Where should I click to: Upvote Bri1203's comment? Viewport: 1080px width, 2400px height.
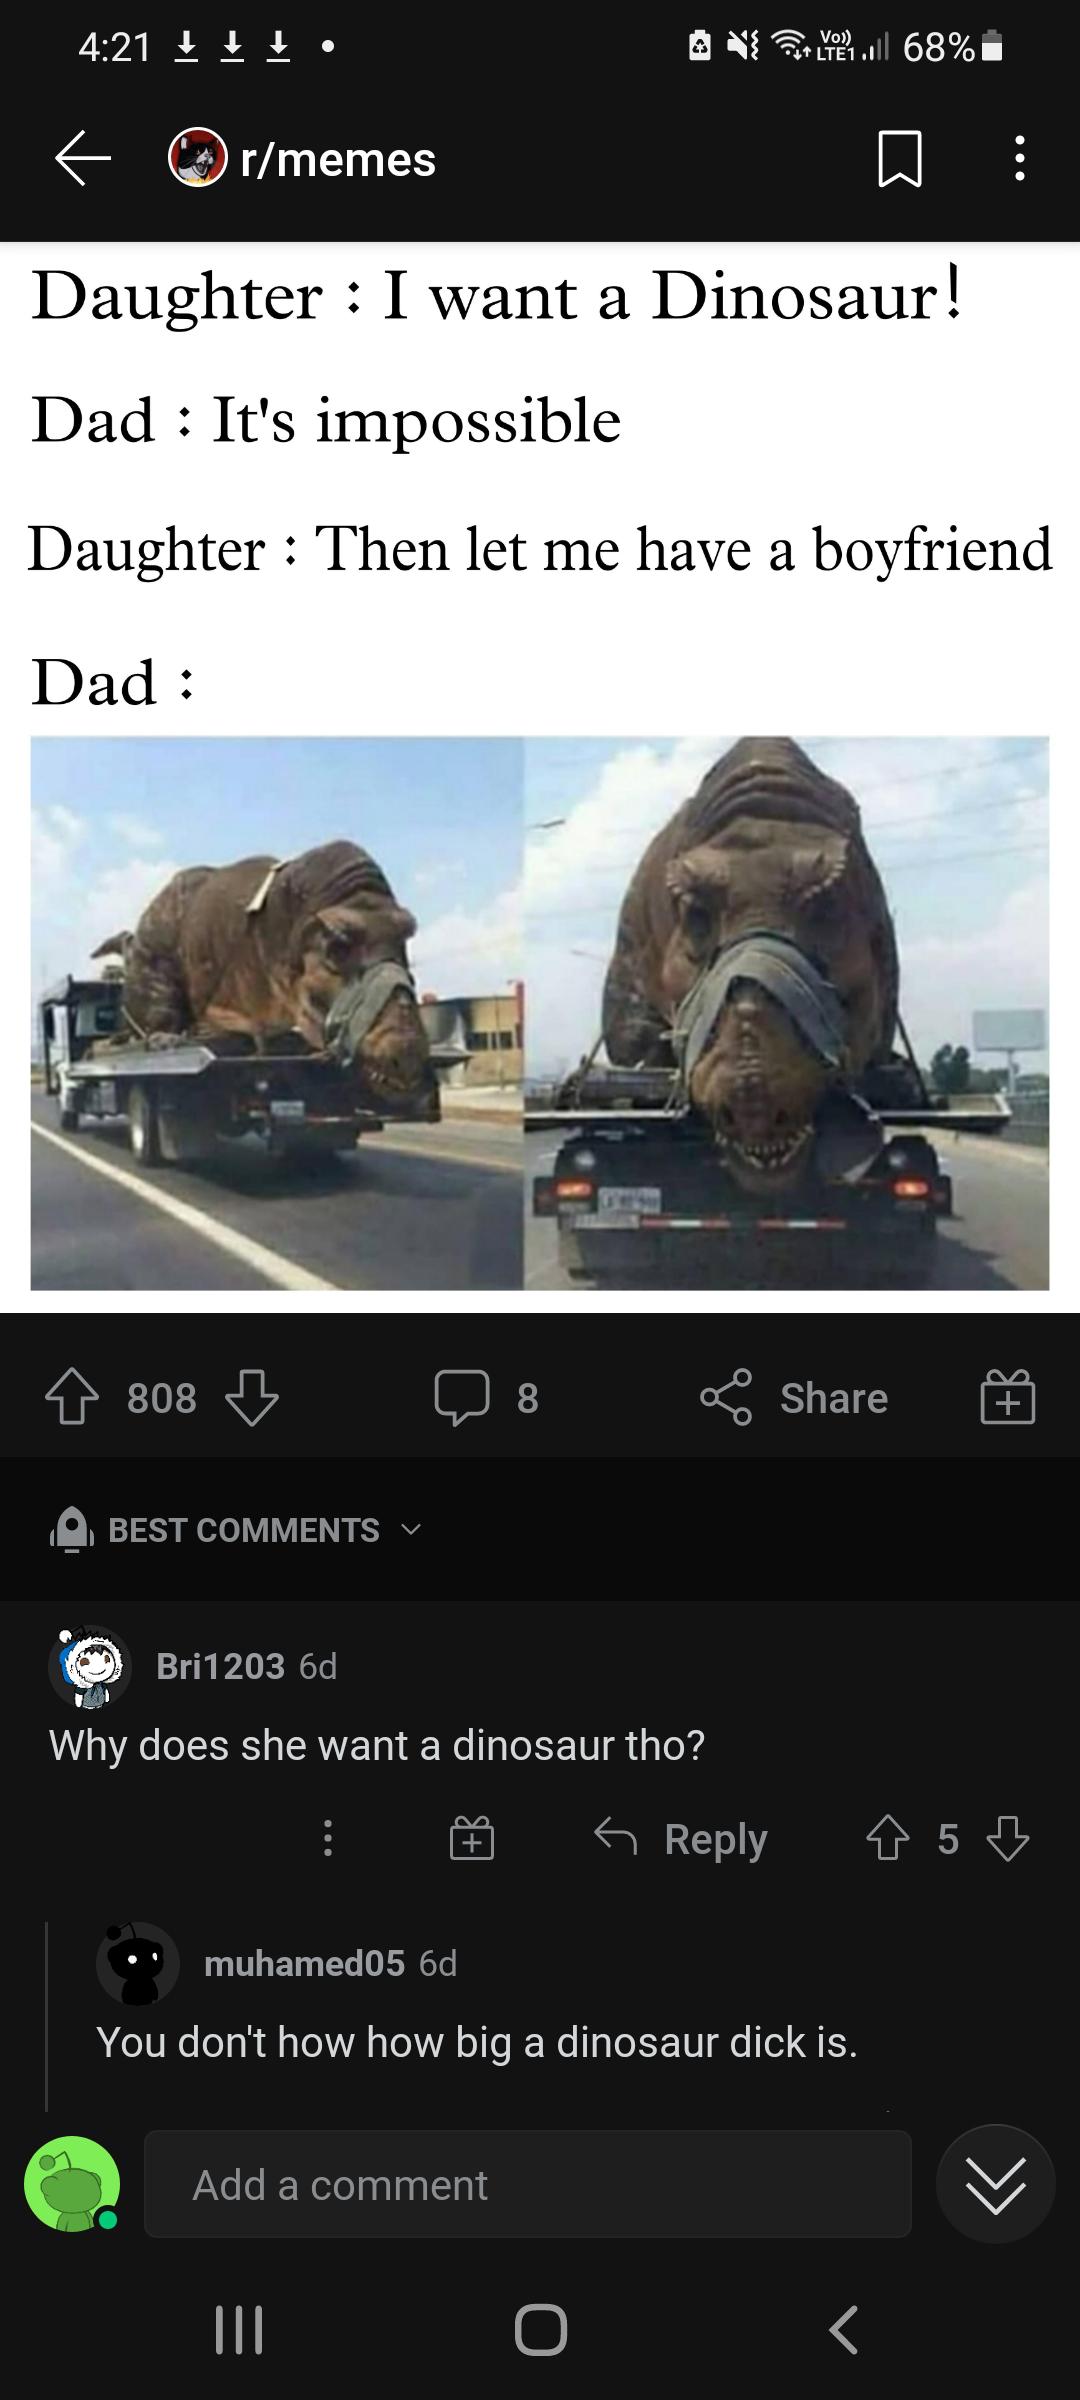[887, 1838]
